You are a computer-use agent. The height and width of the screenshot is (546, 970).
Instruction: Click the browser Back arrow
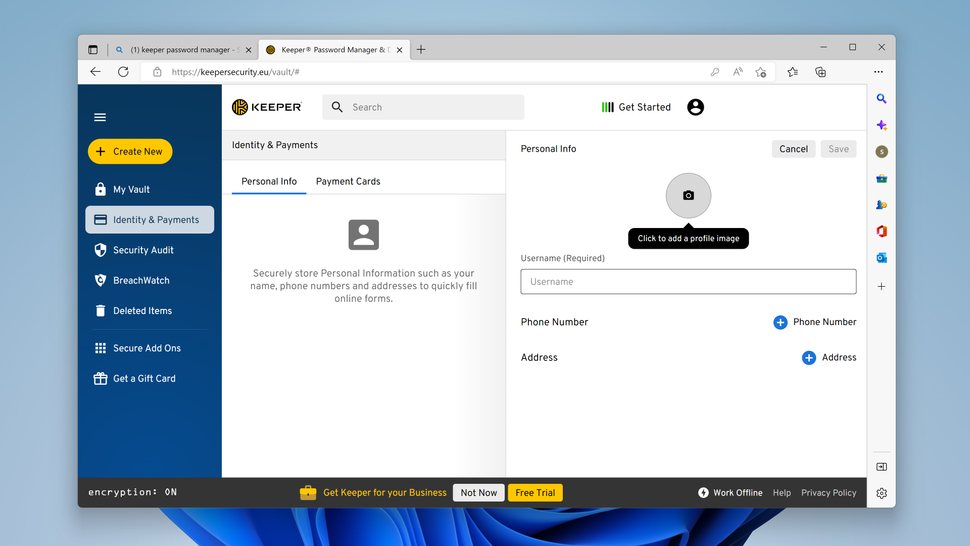(x=95, y=72)
